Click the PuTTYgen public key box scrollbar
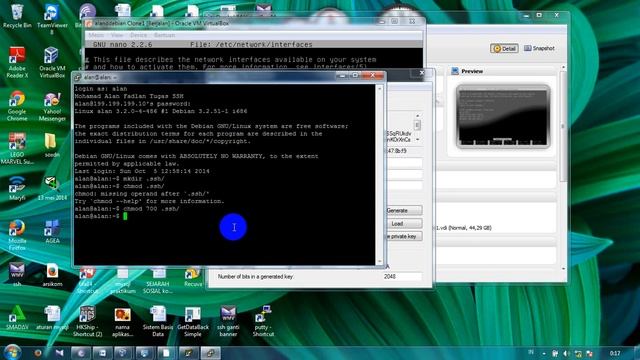Image resolution: width=640 pixels, height=360 pixels. [x=417, y=128]
